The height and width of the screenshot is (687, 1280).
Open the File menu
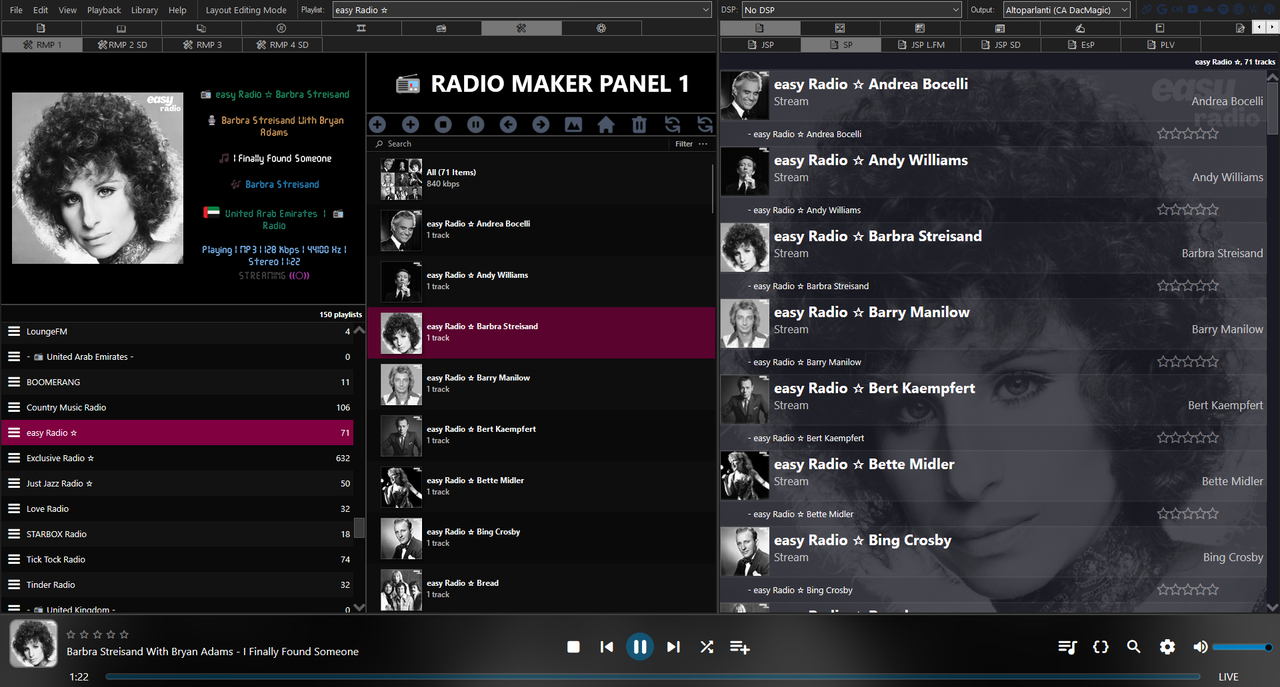tap(16, 10)
